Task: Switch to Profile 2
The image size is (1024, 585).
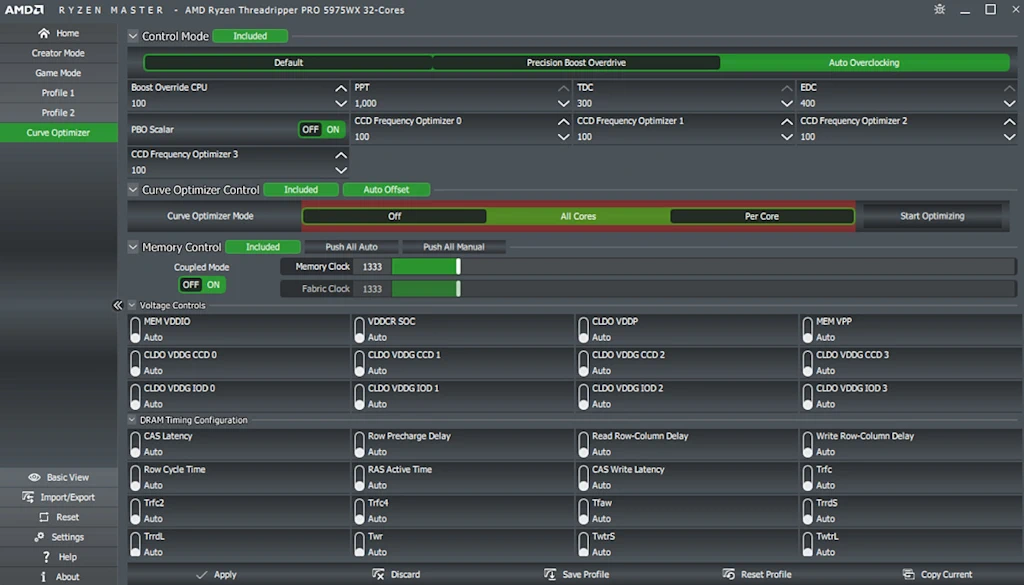Action: pos(59,113)
